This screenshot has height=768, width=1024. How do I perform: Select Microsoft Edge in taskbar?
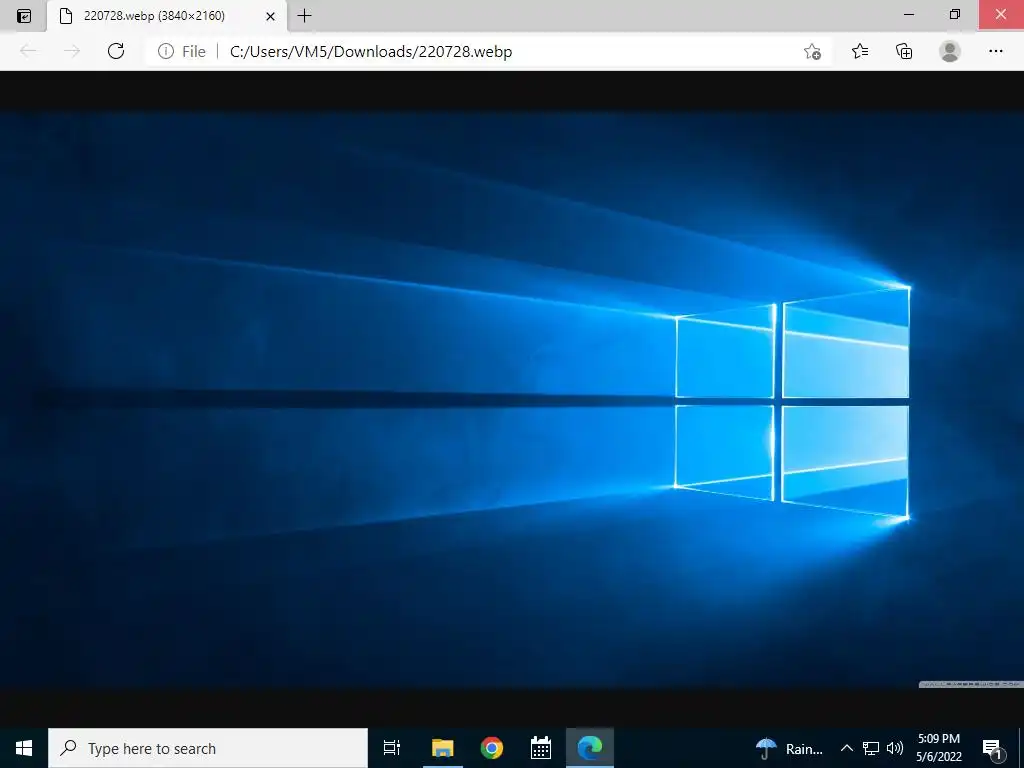(x=590, y=748)
